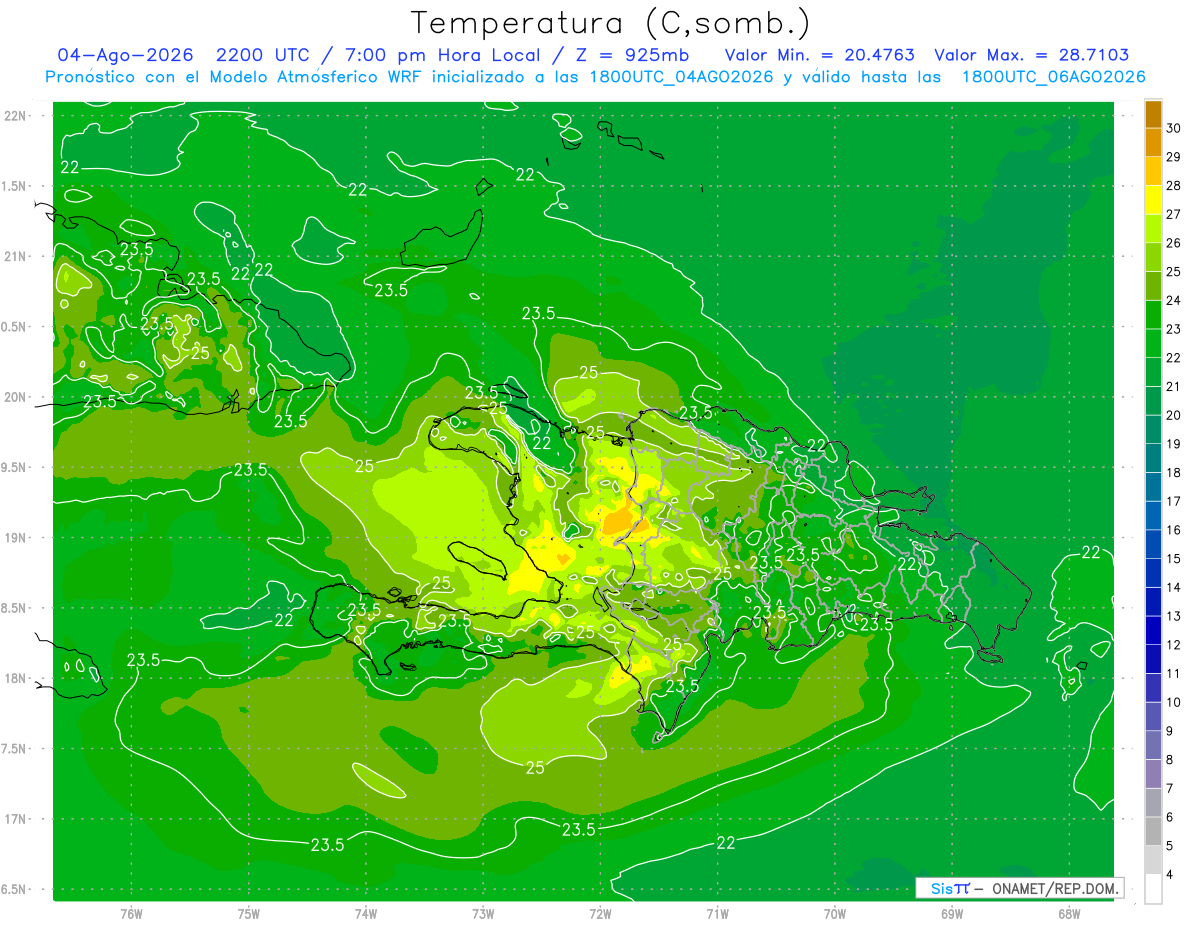The height and width of the screenshot is (927, 1200).
Task: Click the '75W' longitude axis label
Action: 249,913
